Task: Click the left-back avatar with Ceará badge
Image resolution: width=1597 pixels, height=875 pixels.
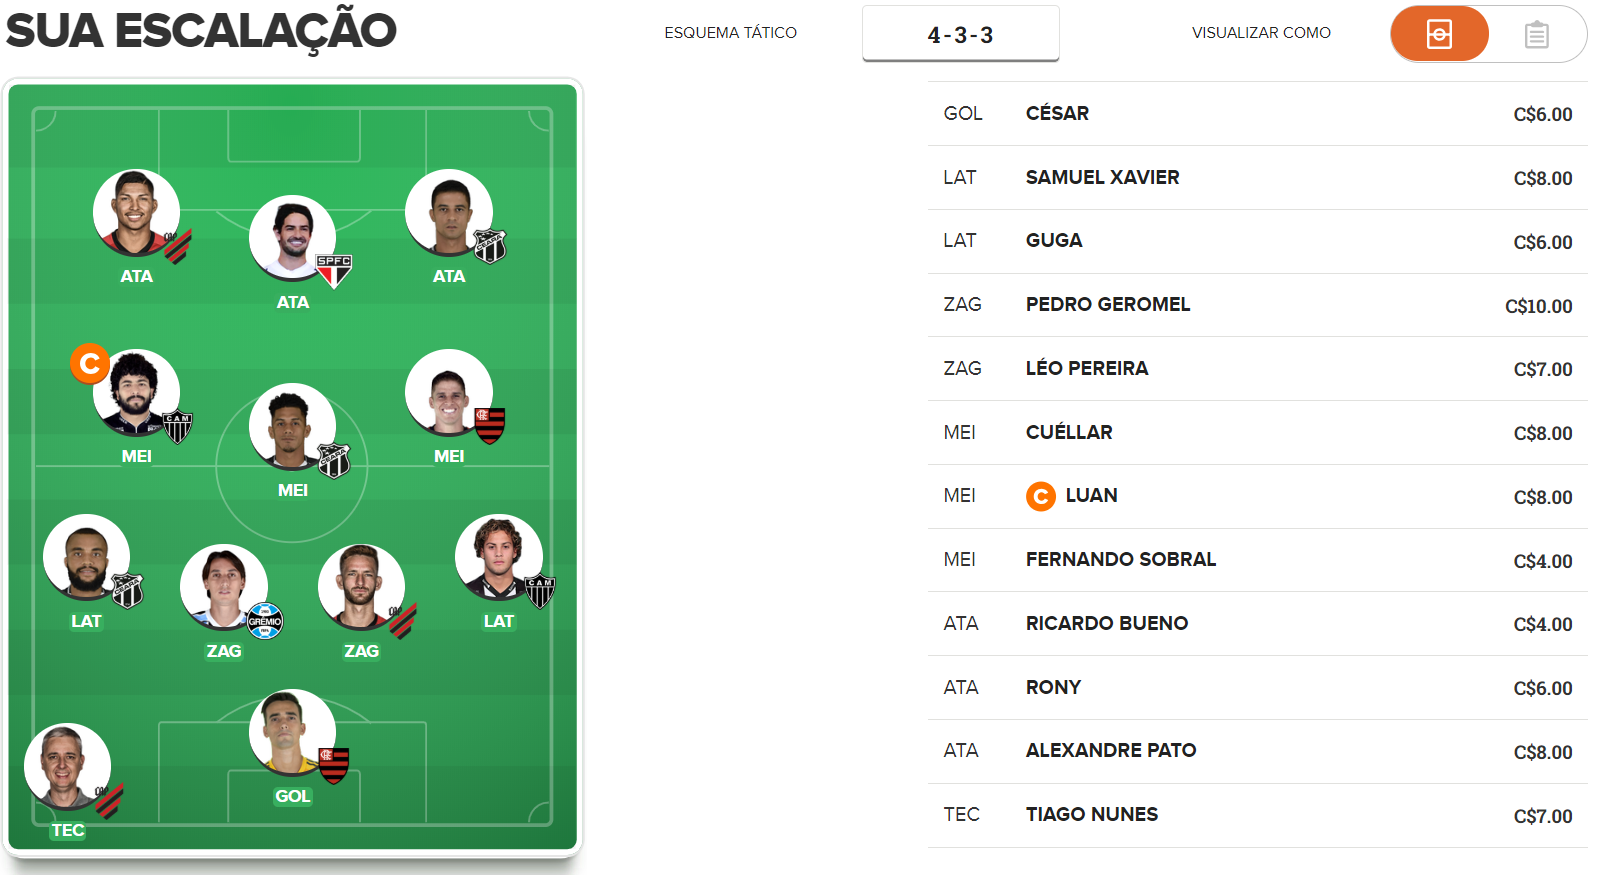Action: click(x=86, y=557)
